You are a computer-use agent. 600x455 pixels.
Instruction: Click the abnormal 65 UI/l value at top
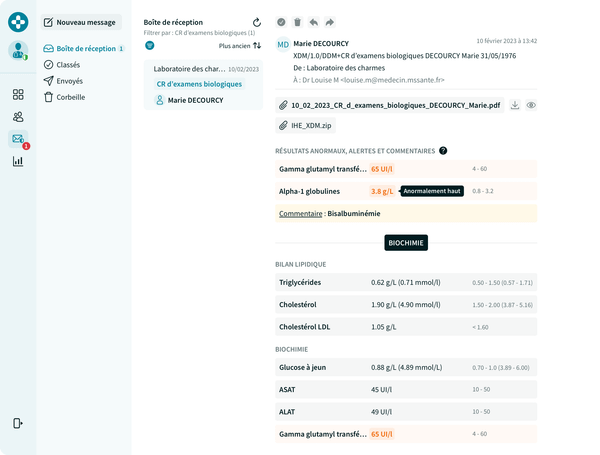click(382, 169)
